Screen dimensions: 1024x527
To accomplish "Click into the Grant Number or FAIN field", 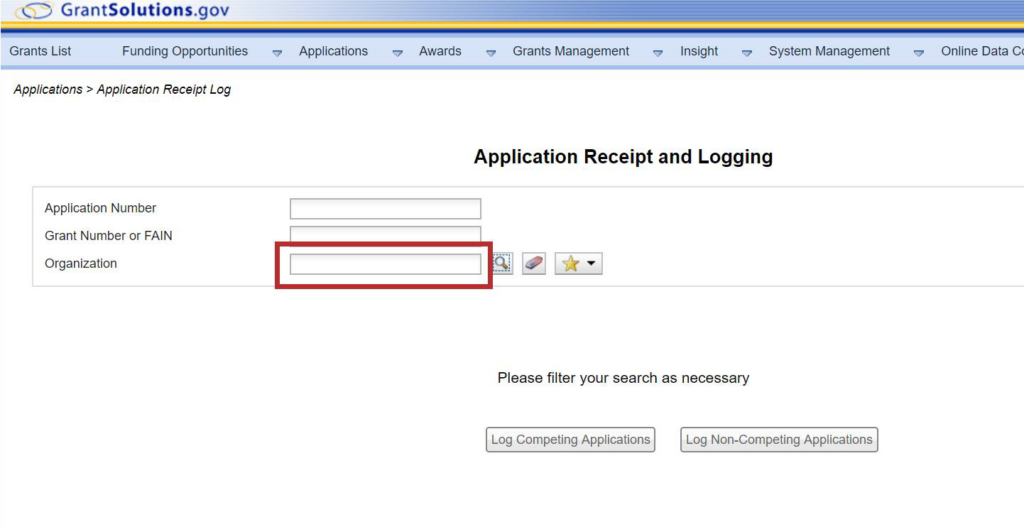I will point(385,235).
